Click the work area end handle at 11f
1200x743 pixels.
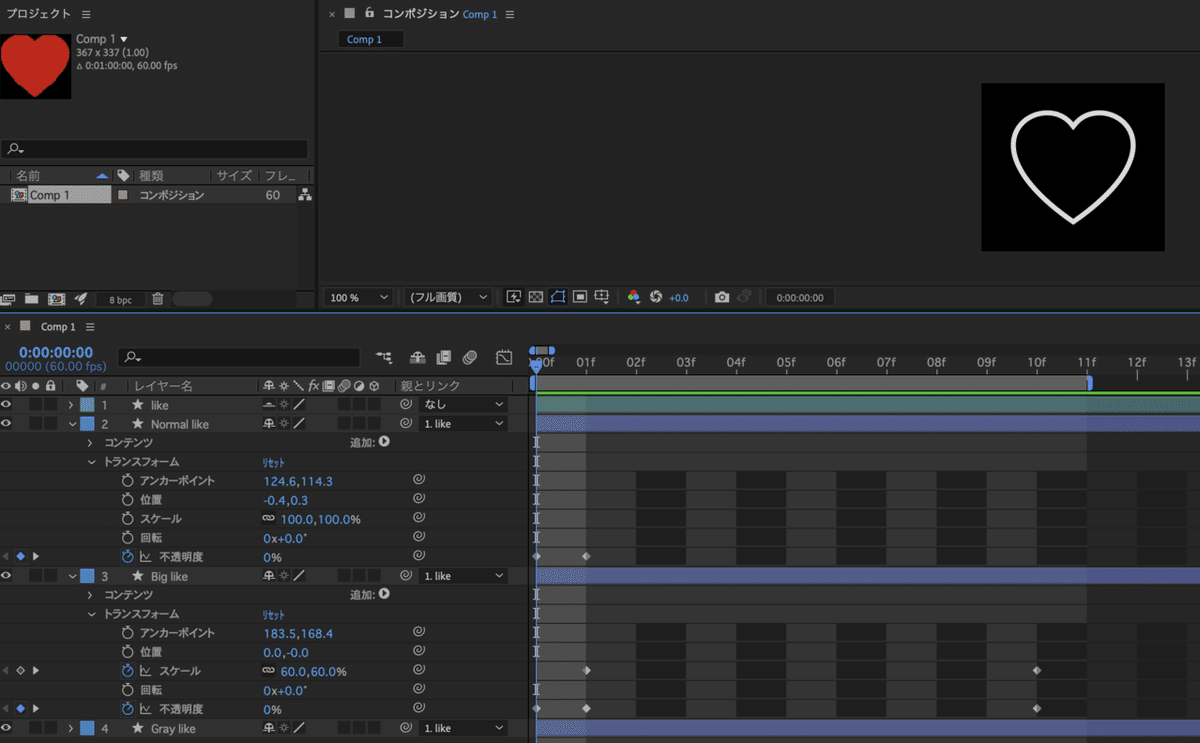tap(1089, 383)
